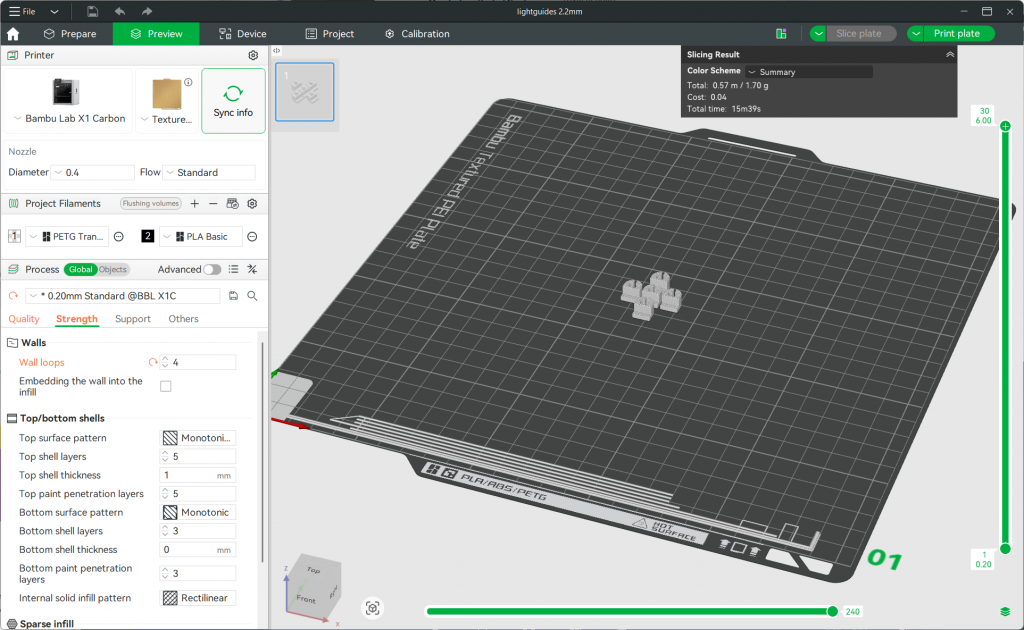The image size is (1024, 630).
Task: Open the Color Scheme Summary dropdown
Action: [808, 70]
